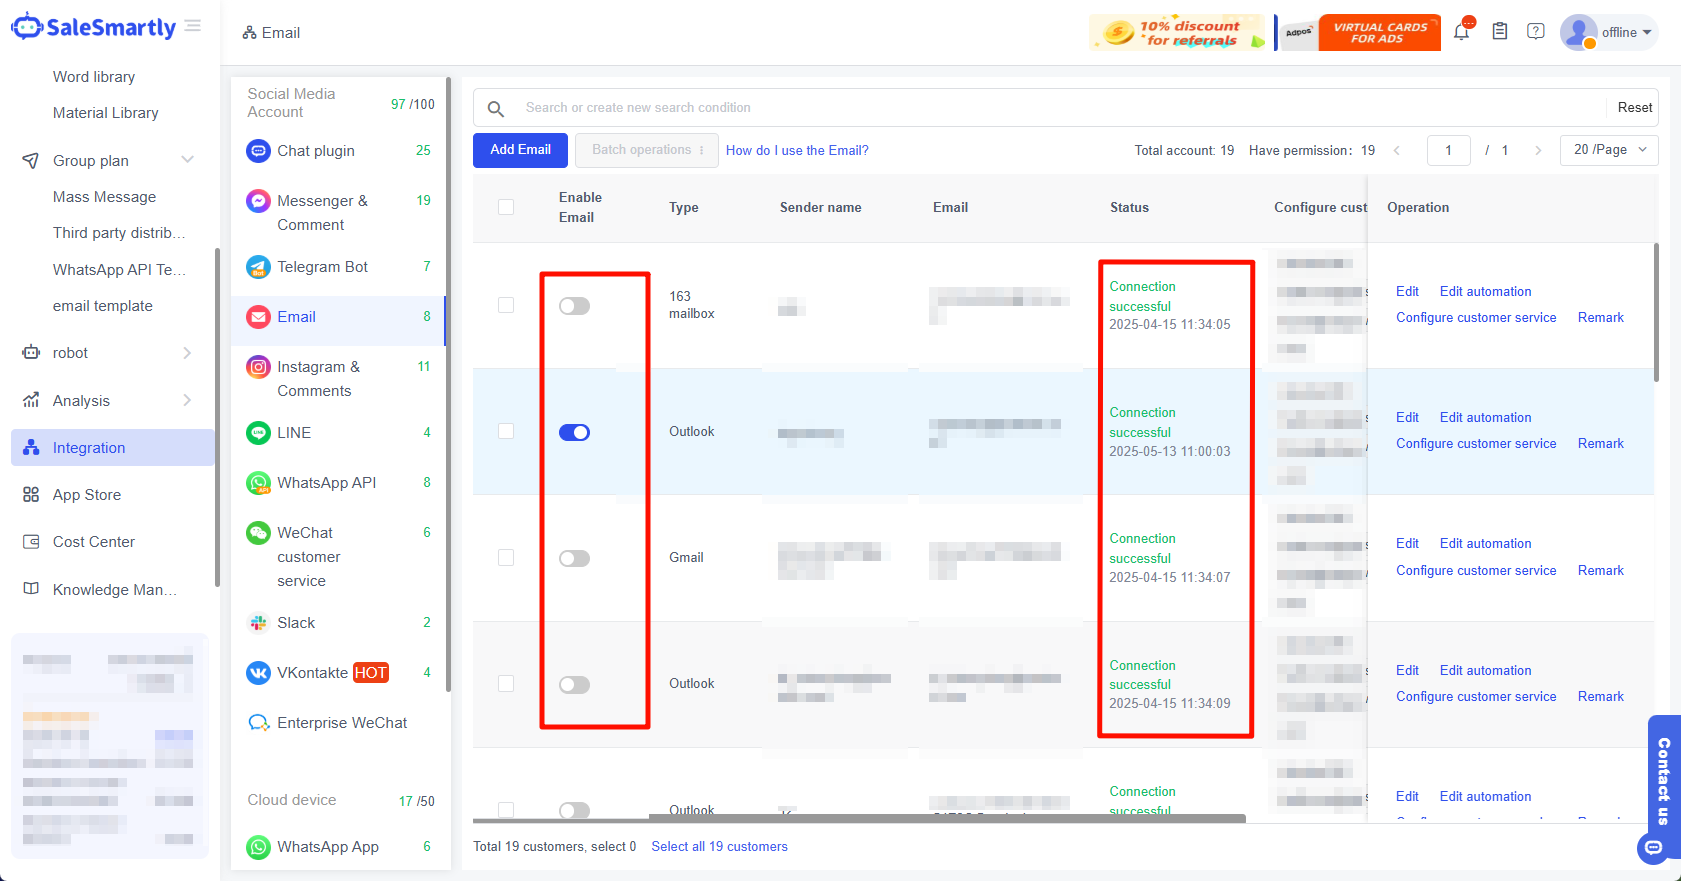The width and height of the screenshot is (1681, 881).
Task: Enable the Gmail email toggle
Action: click(x=574, y=558)
